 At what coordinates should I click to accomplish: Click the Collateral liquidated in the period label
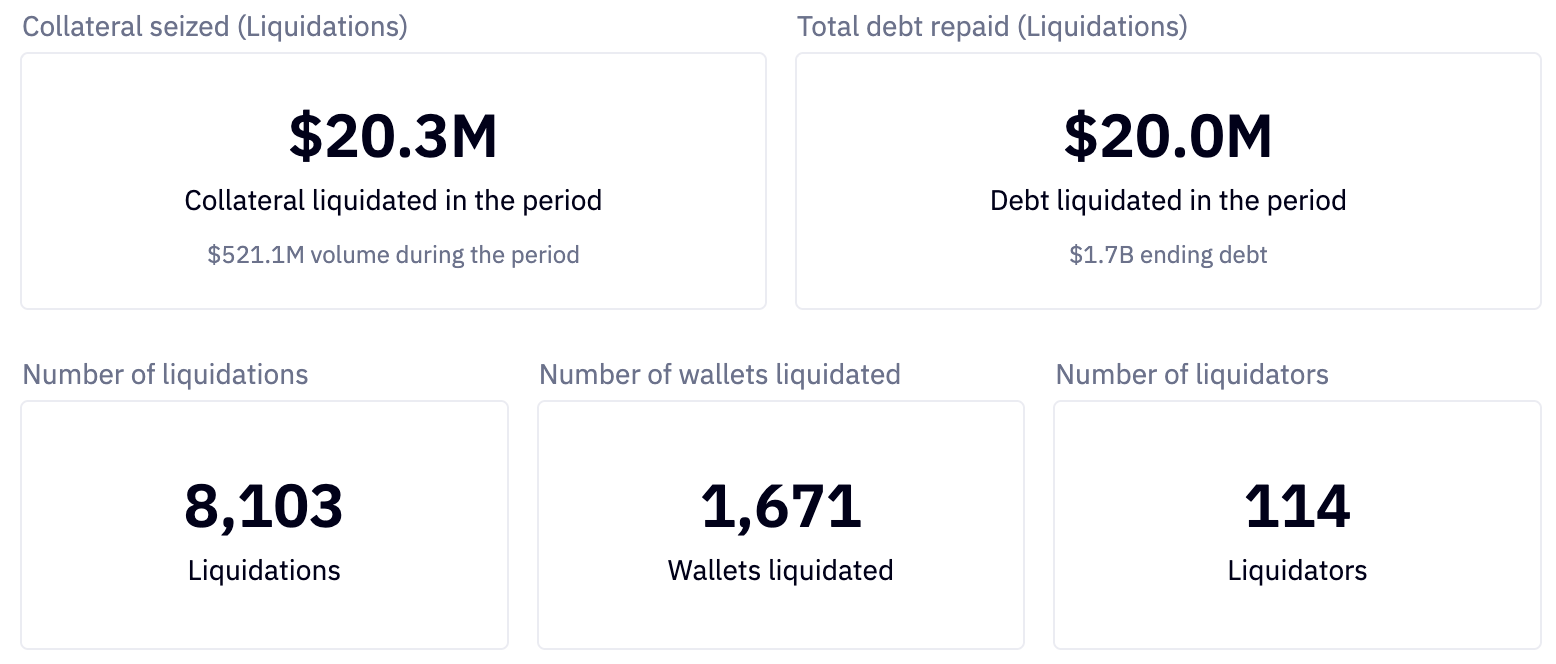click(x=393, y=201)
